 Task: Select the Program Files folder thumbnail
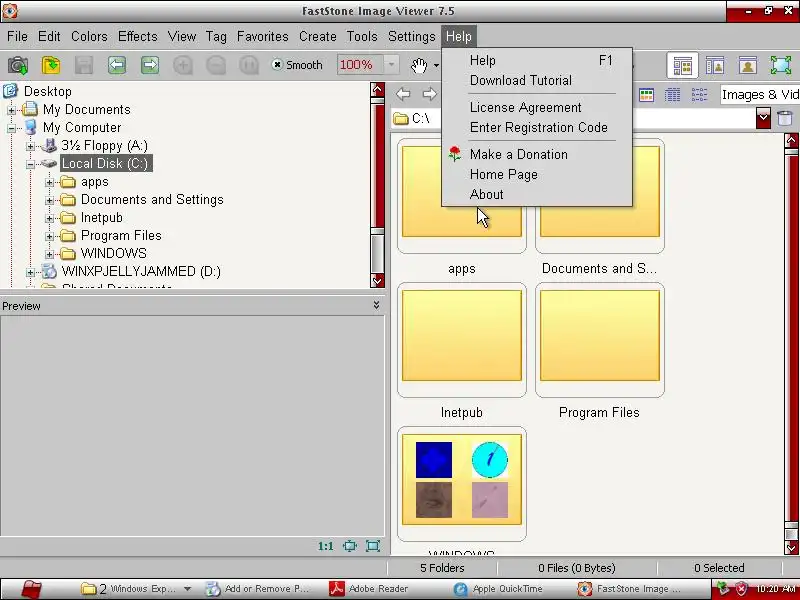tap(599, 340)
